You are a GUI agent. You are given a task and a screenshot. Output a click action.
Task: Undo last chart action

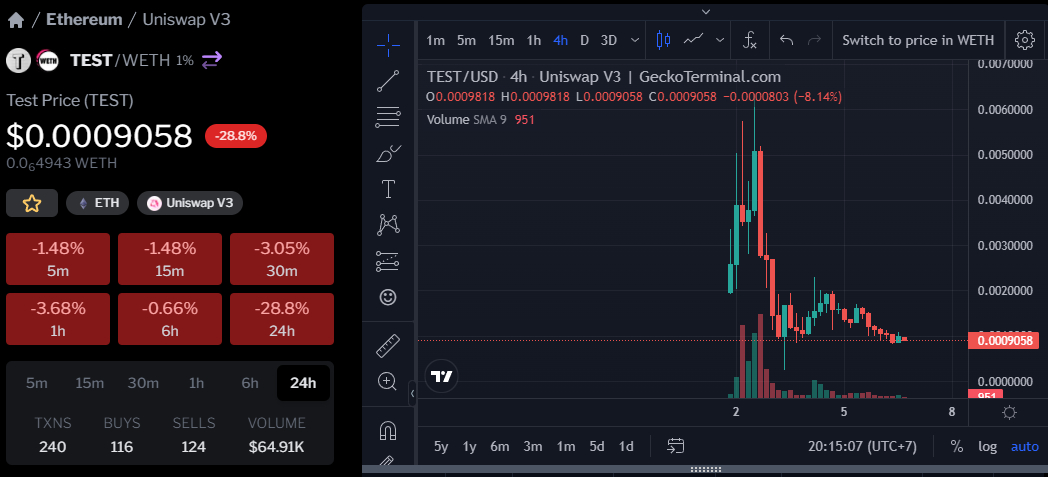[787, 40]
